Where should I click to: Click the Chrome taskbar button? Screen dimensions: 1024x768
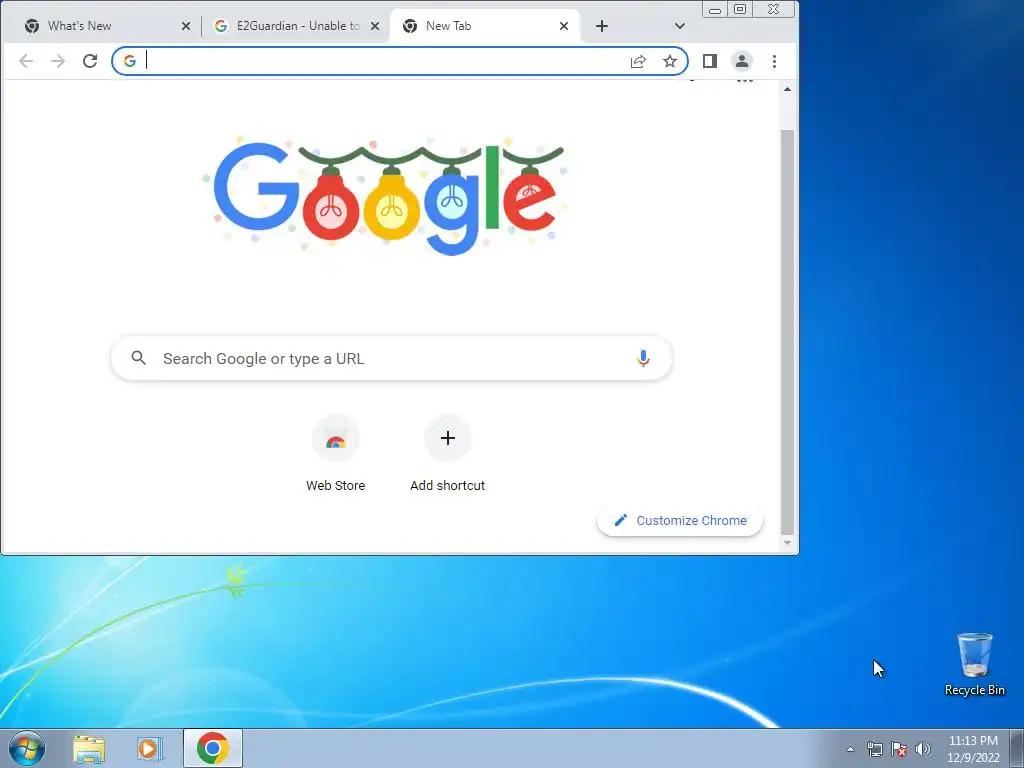pyautogui.click(x=213, y=748)
